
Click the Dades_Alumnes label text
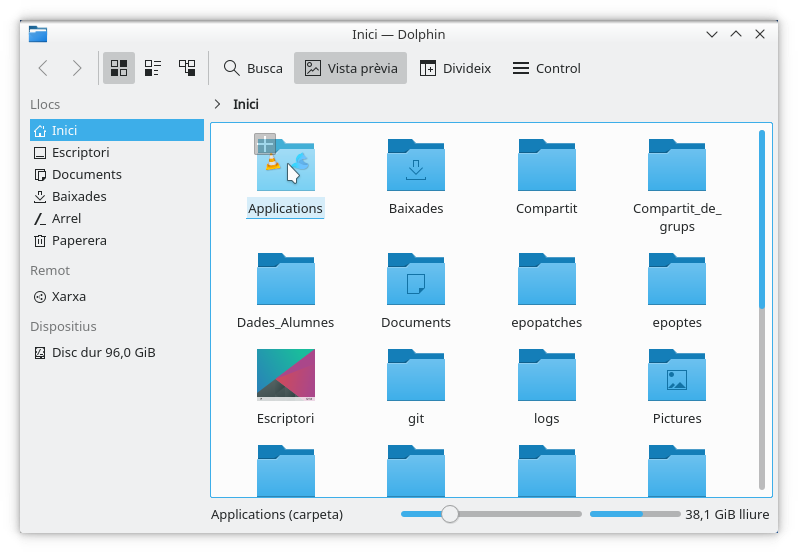286,323
